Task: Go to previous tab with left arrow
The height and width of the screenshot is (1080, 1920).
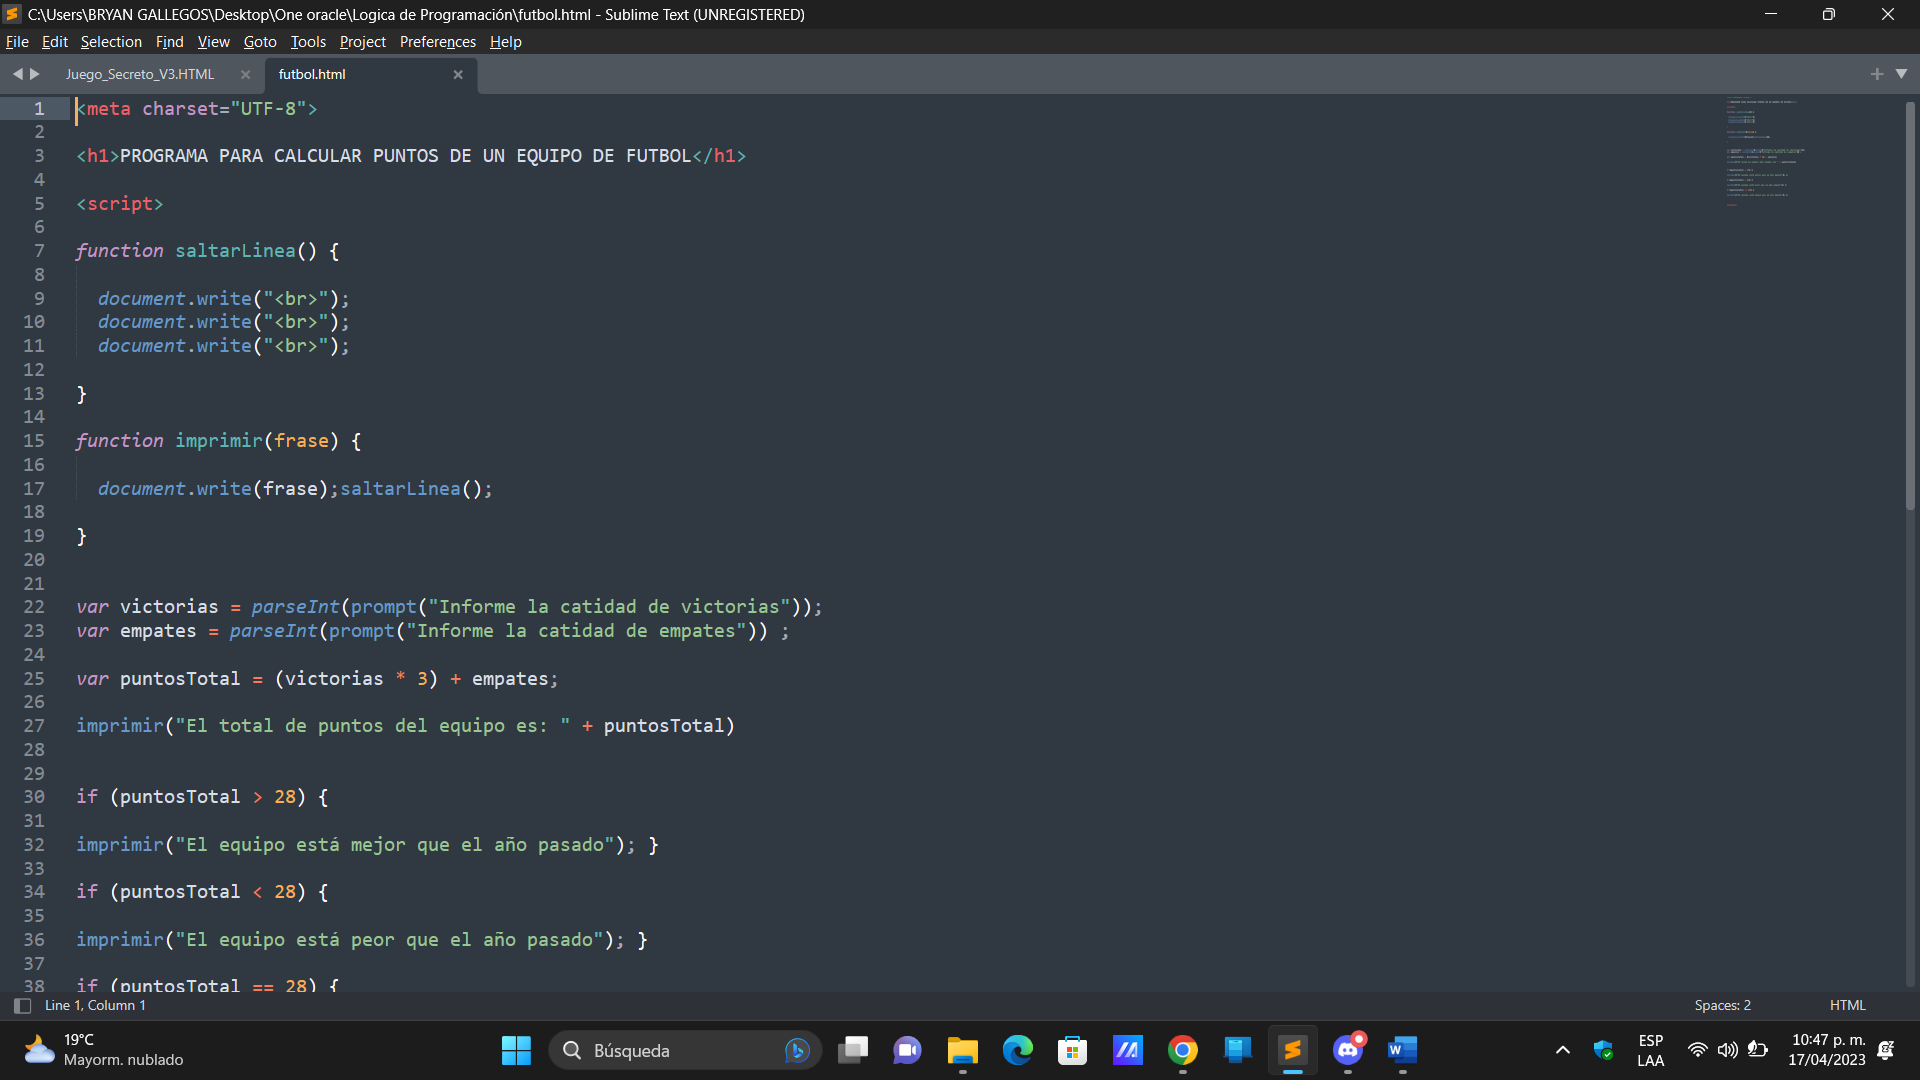Action: click(17, 74)
